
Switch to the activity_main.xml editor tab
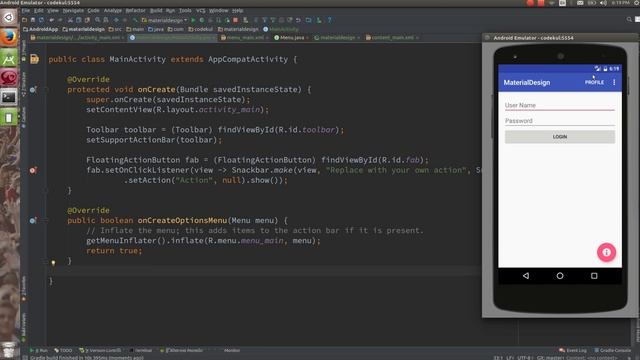click(77, 38)
